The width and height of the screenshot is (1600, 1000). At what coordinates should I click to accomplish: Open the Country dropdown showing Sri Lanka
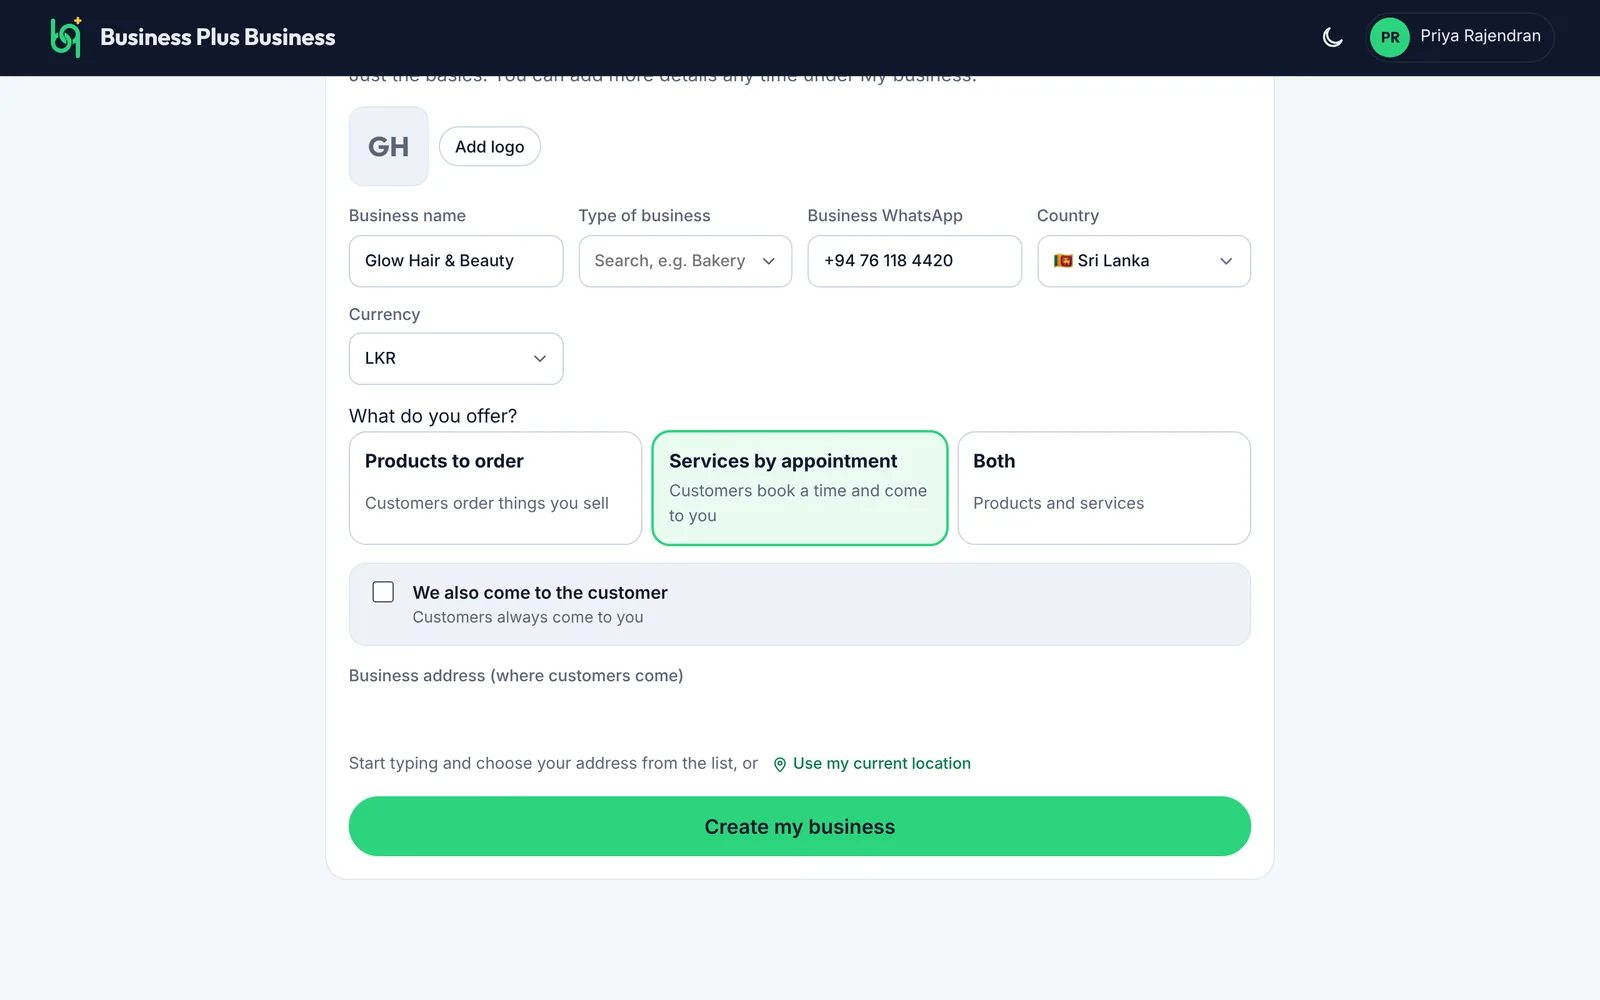click(1144, 261)
